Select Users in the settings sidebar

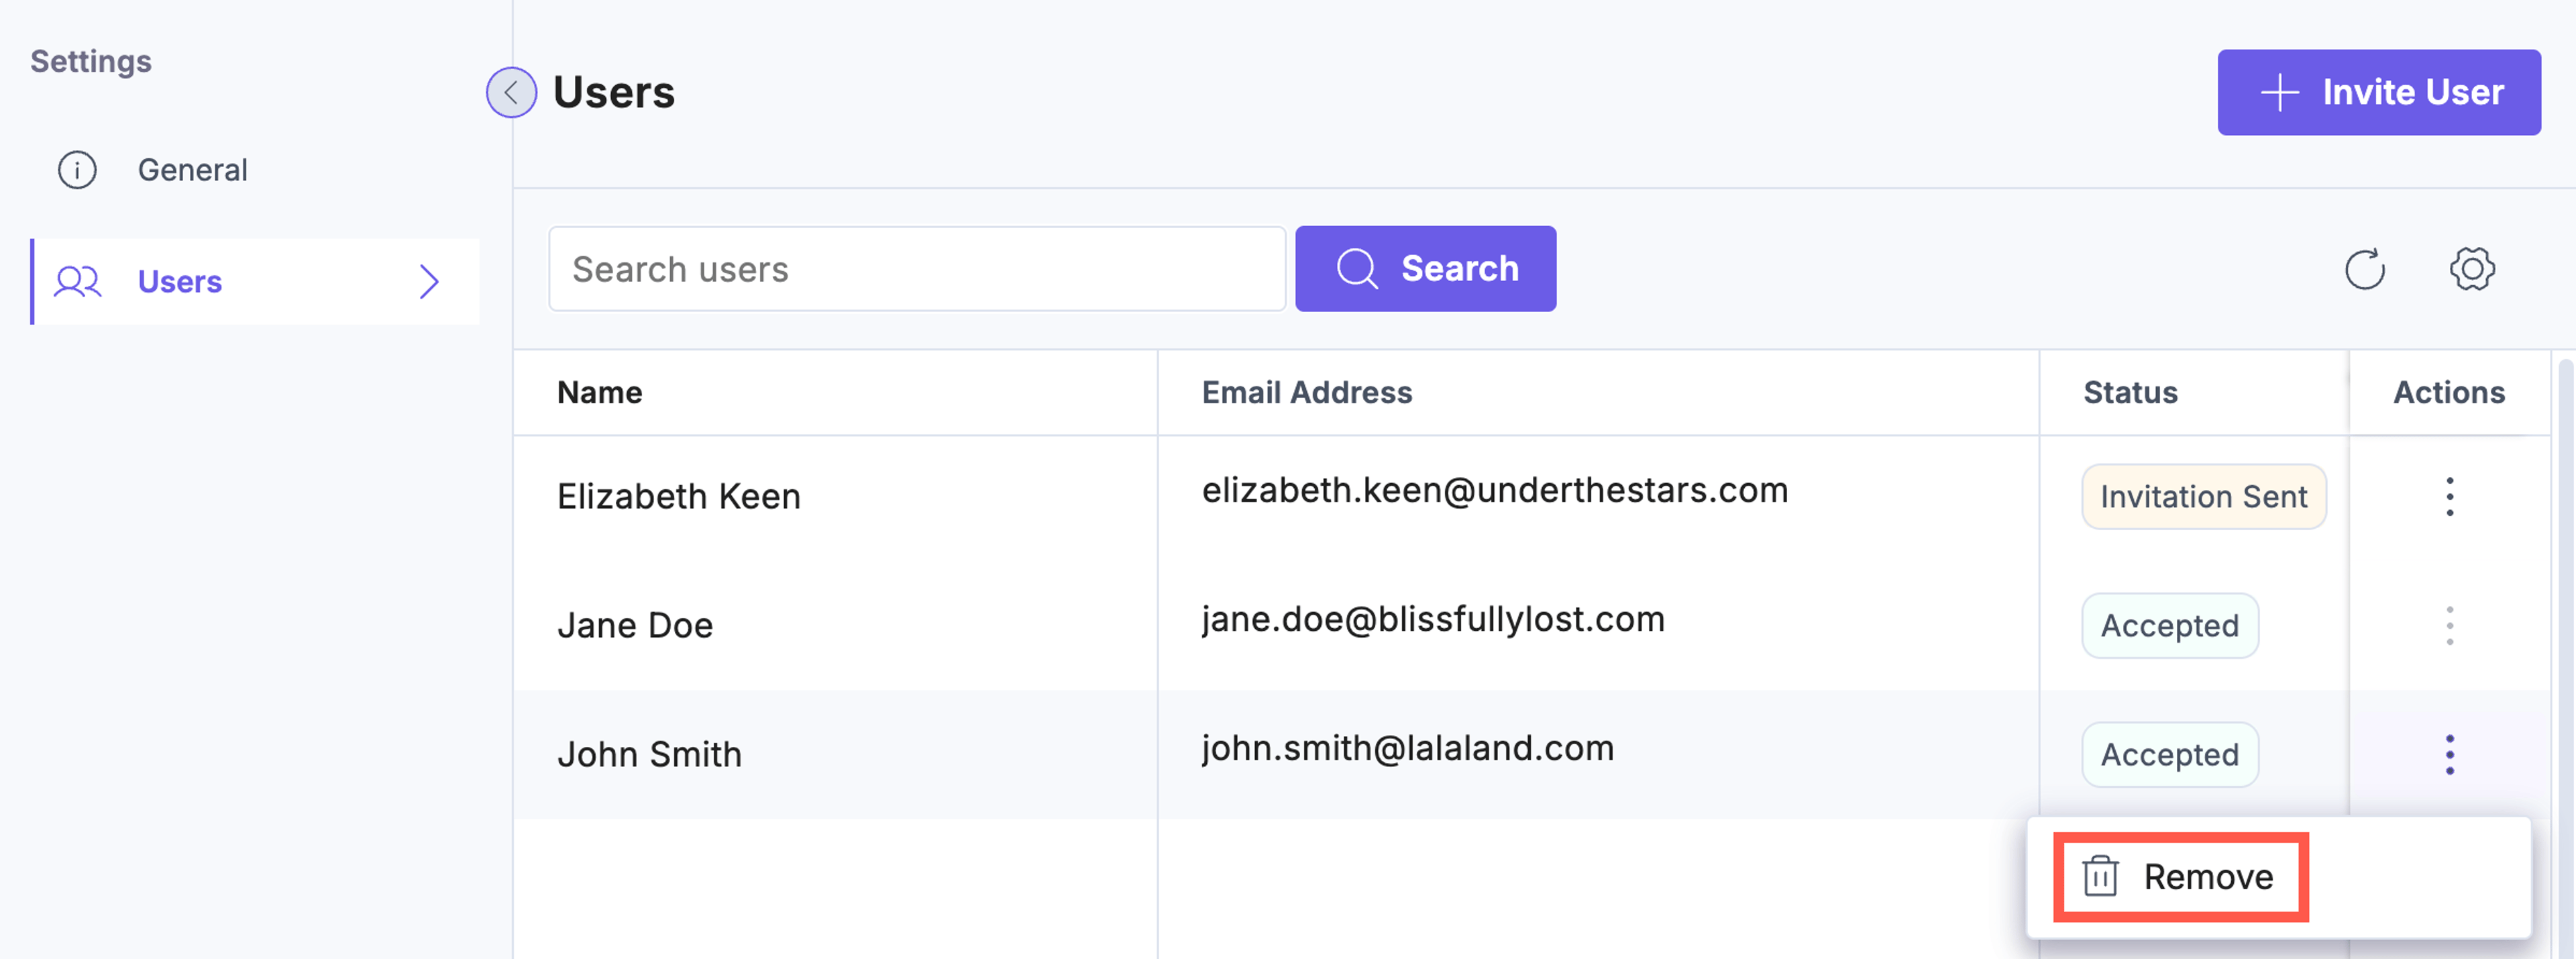[x=255, y=282]
